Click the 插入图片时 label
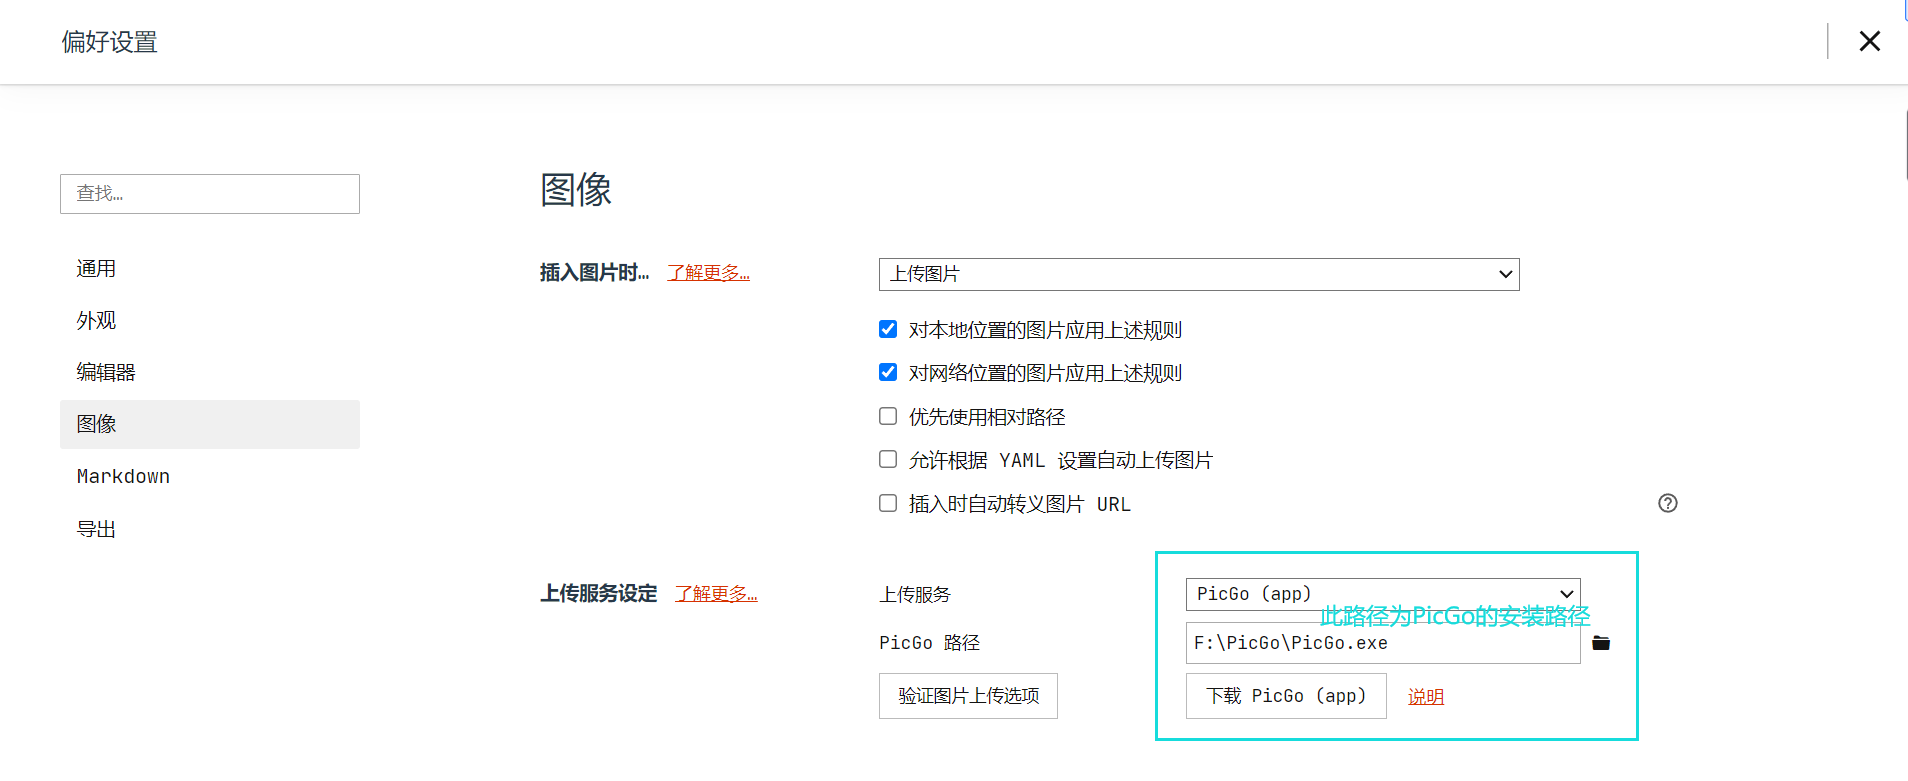 (x=595, y=273)
